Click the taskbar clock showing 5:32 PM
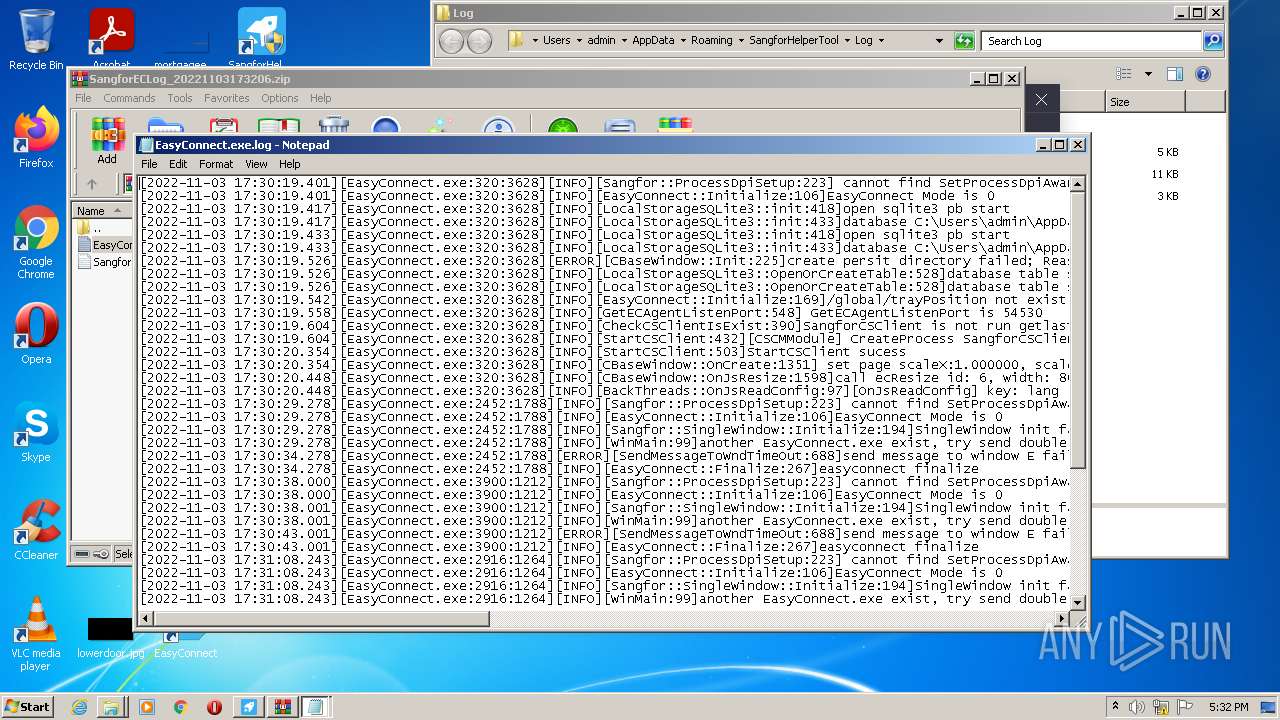1280x720 pixels. pos(1228,707)
